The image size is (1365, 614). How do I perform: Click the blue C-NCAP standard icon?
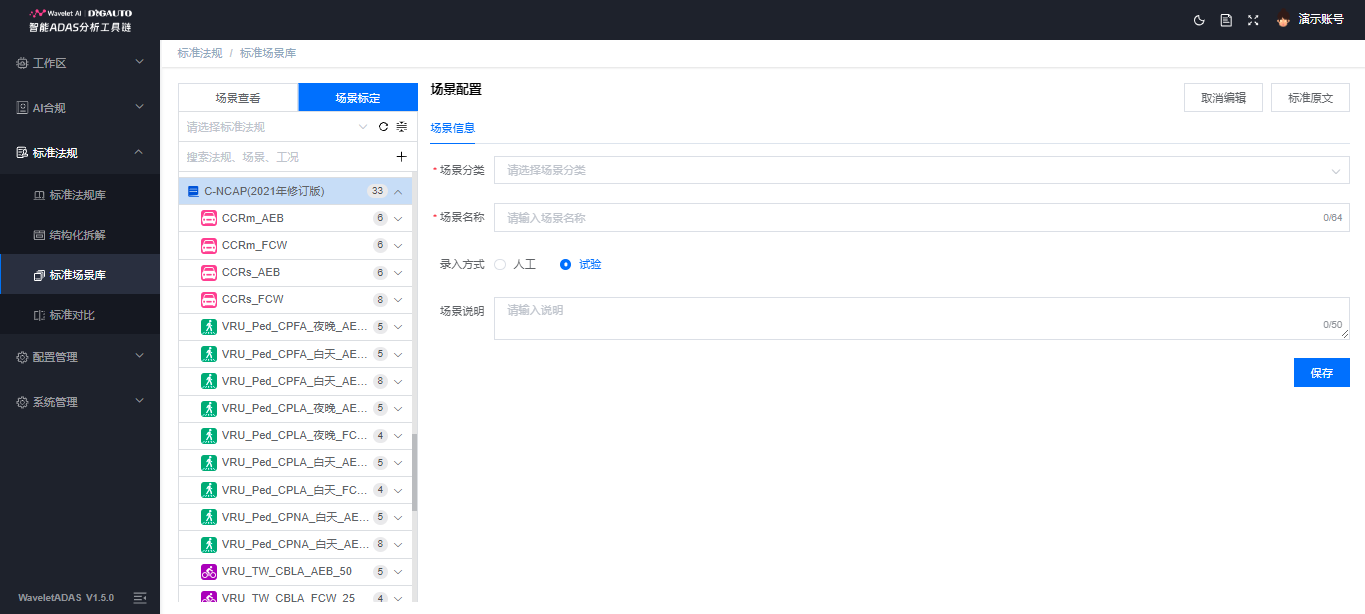193,191
